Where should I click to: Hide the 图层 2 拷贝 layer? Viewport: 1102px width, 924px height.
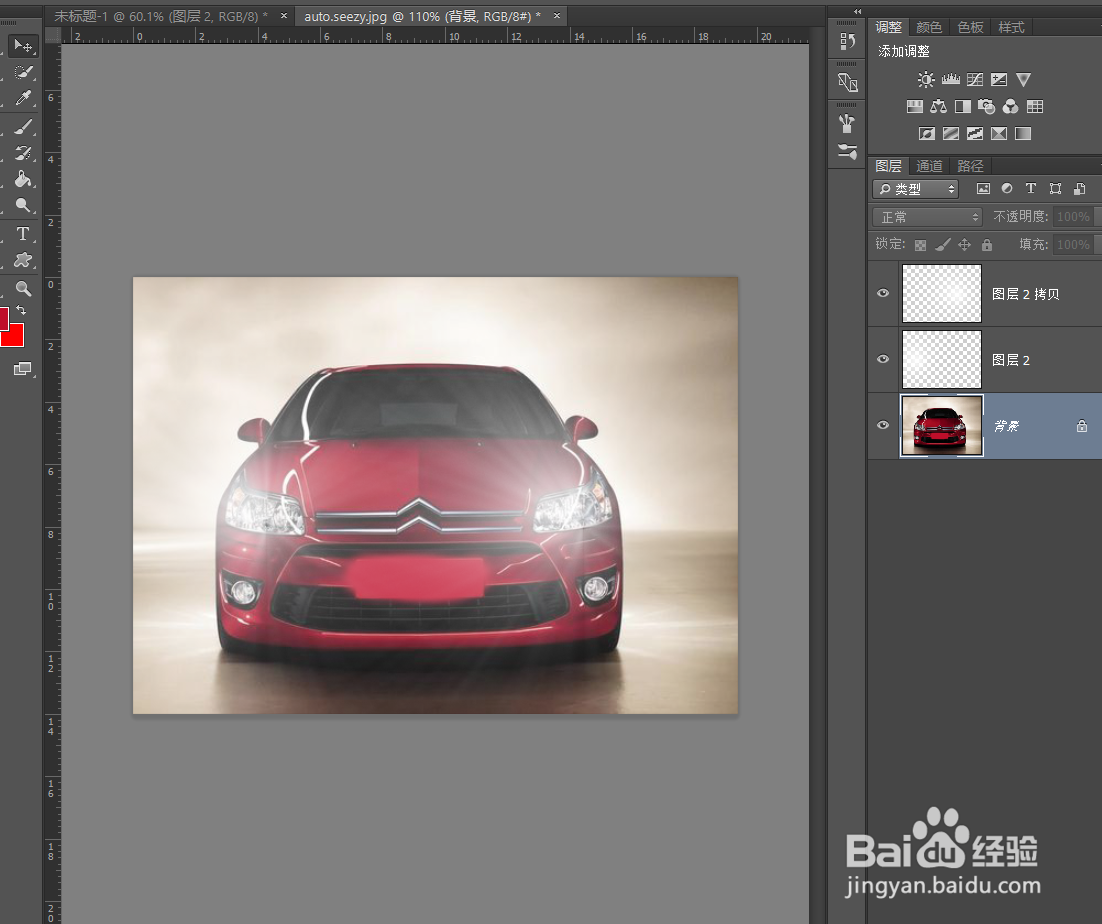click(x=883, y=293)
